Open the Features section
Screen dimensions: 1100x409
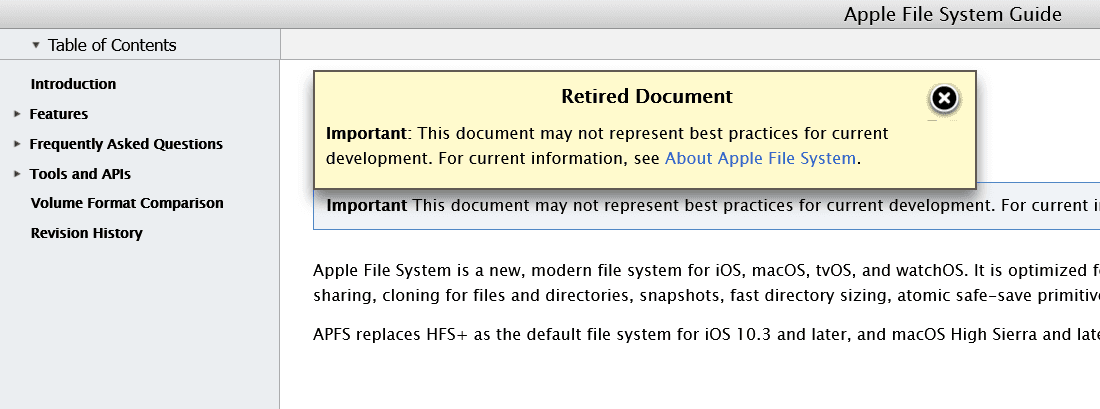(x=58, y=114)
